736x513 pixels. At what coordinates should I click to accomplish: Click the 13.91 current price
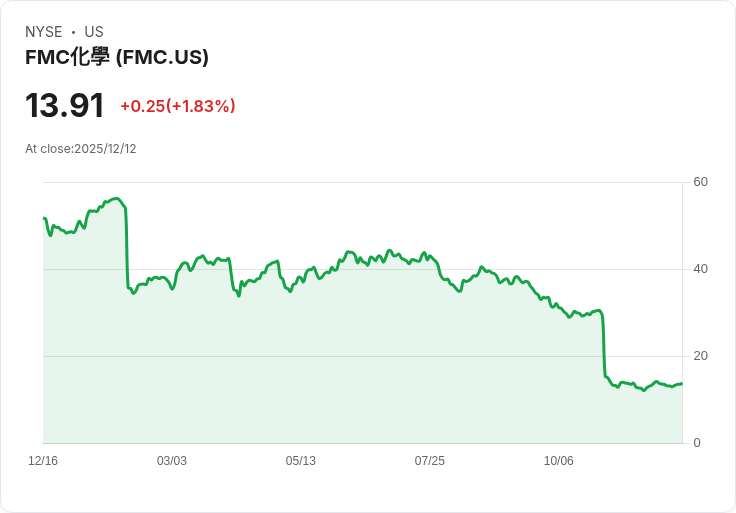coord(65,106)
